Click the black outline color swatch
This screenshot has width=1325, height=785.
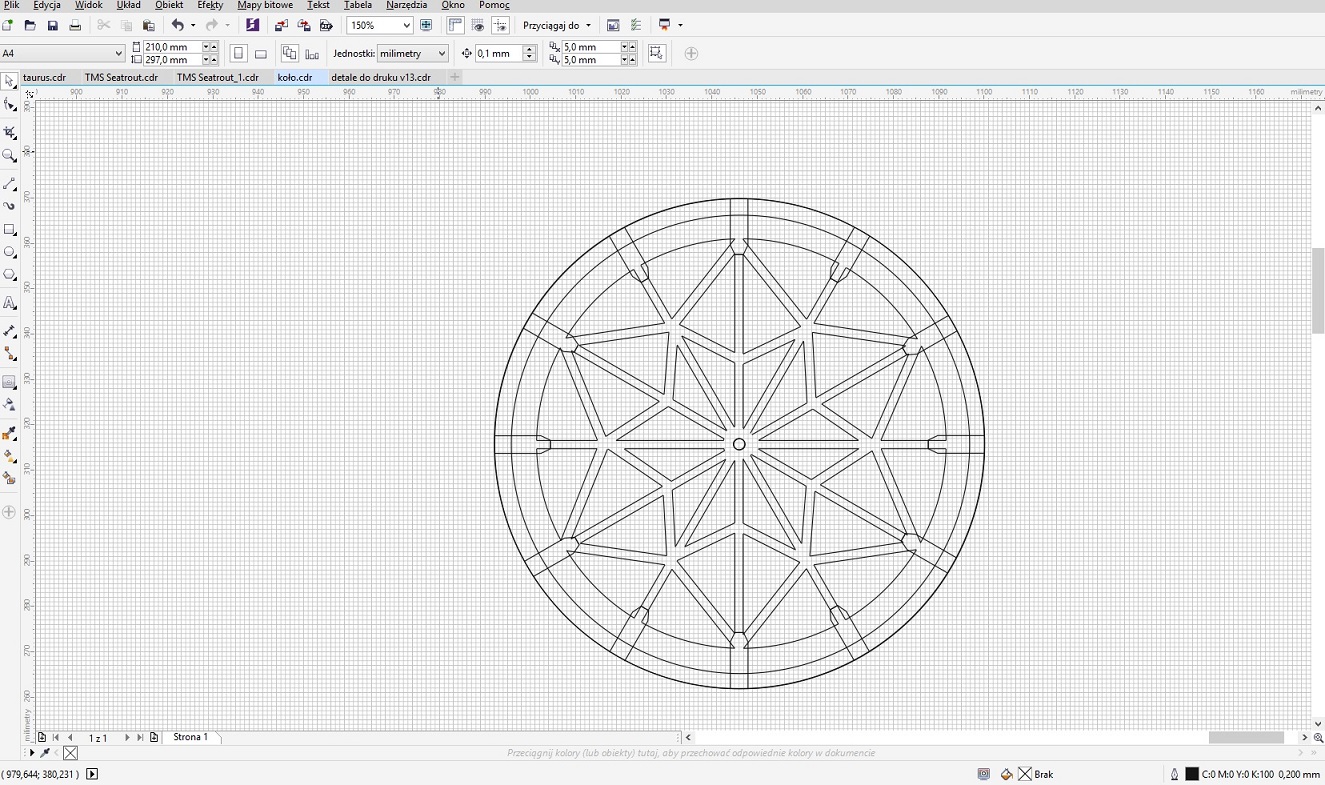[1192, 774]
